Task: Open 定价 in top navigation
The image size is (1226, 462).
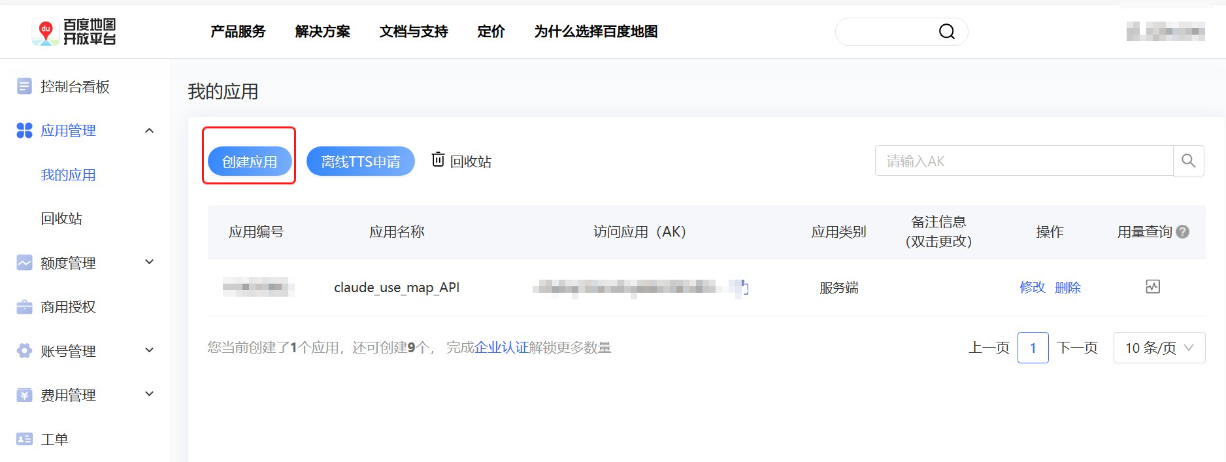Action: point(491,31)
